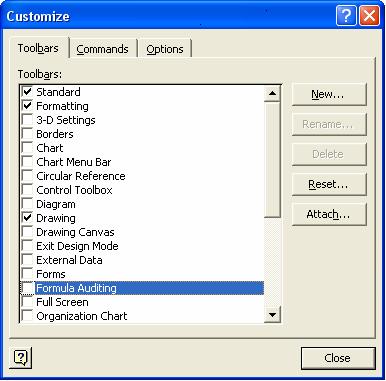Click the Reset... button
Viewport: 386px width, 381px height.
click(x=329, y=184)
